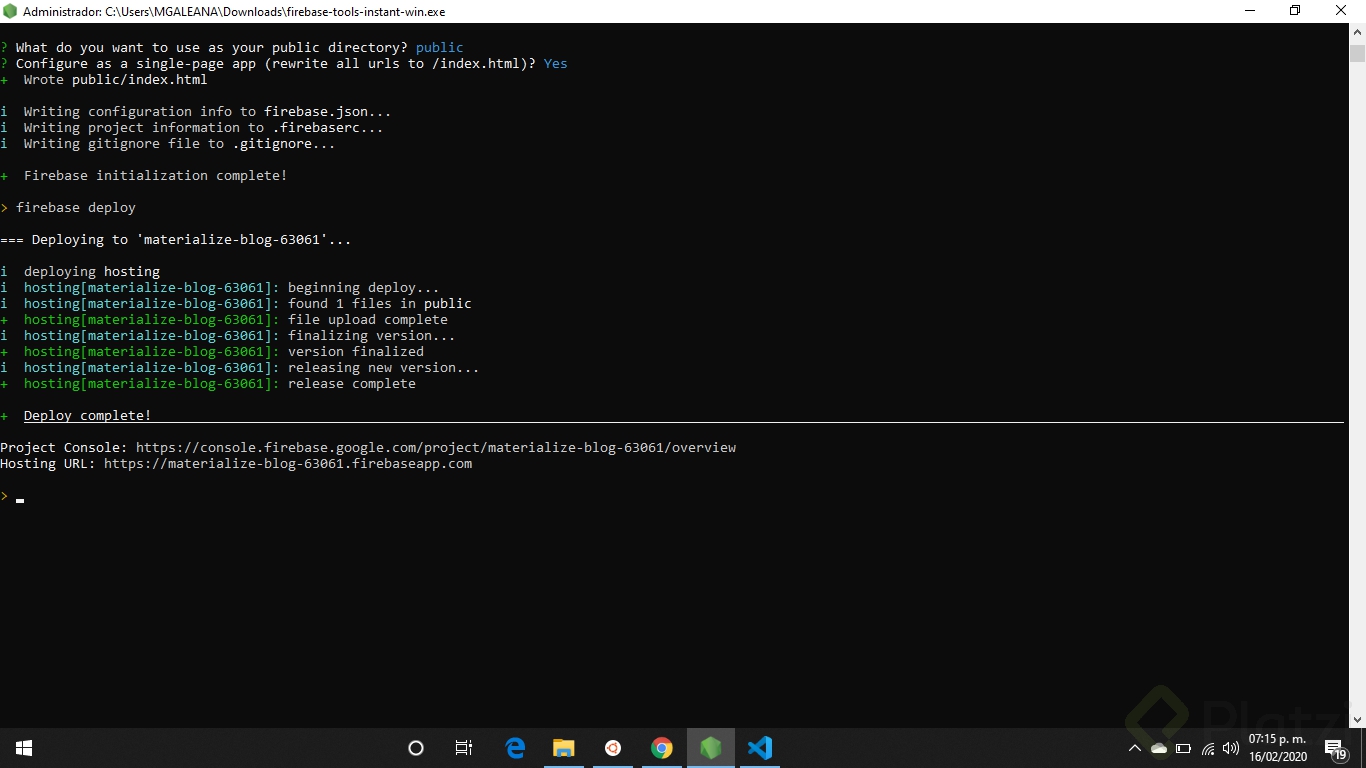Viewport: 1366px width, 768px height.
Task: Click the 'deploying hosting' line
Action: pos(92,271)
